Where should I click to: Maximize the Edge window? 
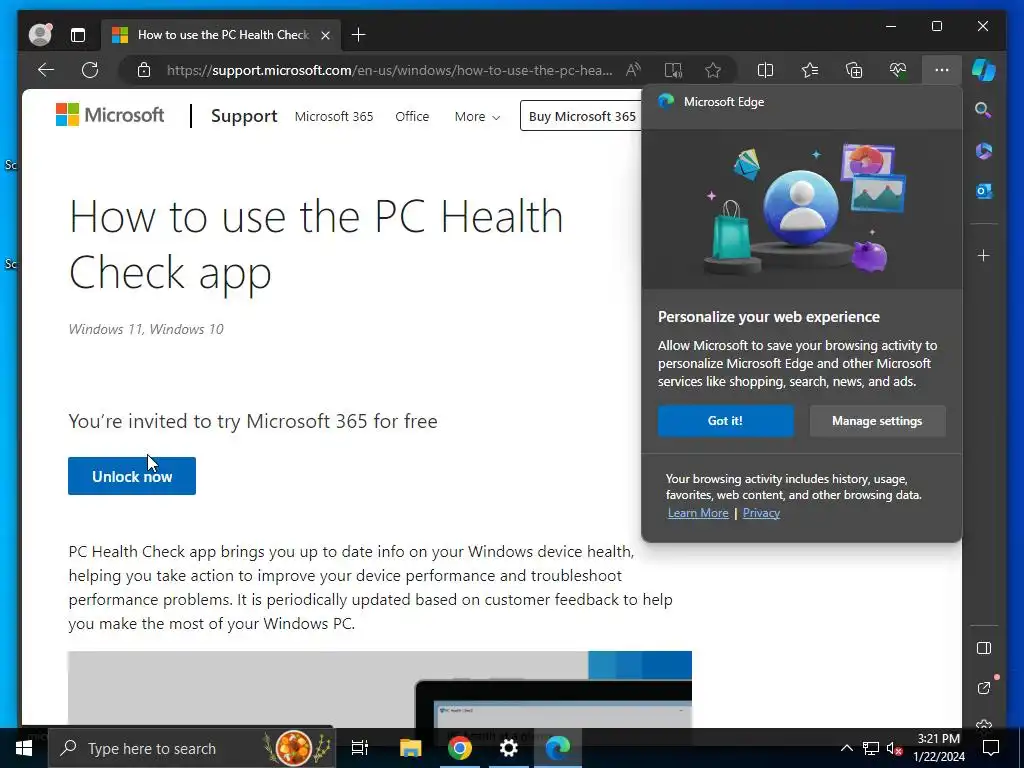point(936,26)
